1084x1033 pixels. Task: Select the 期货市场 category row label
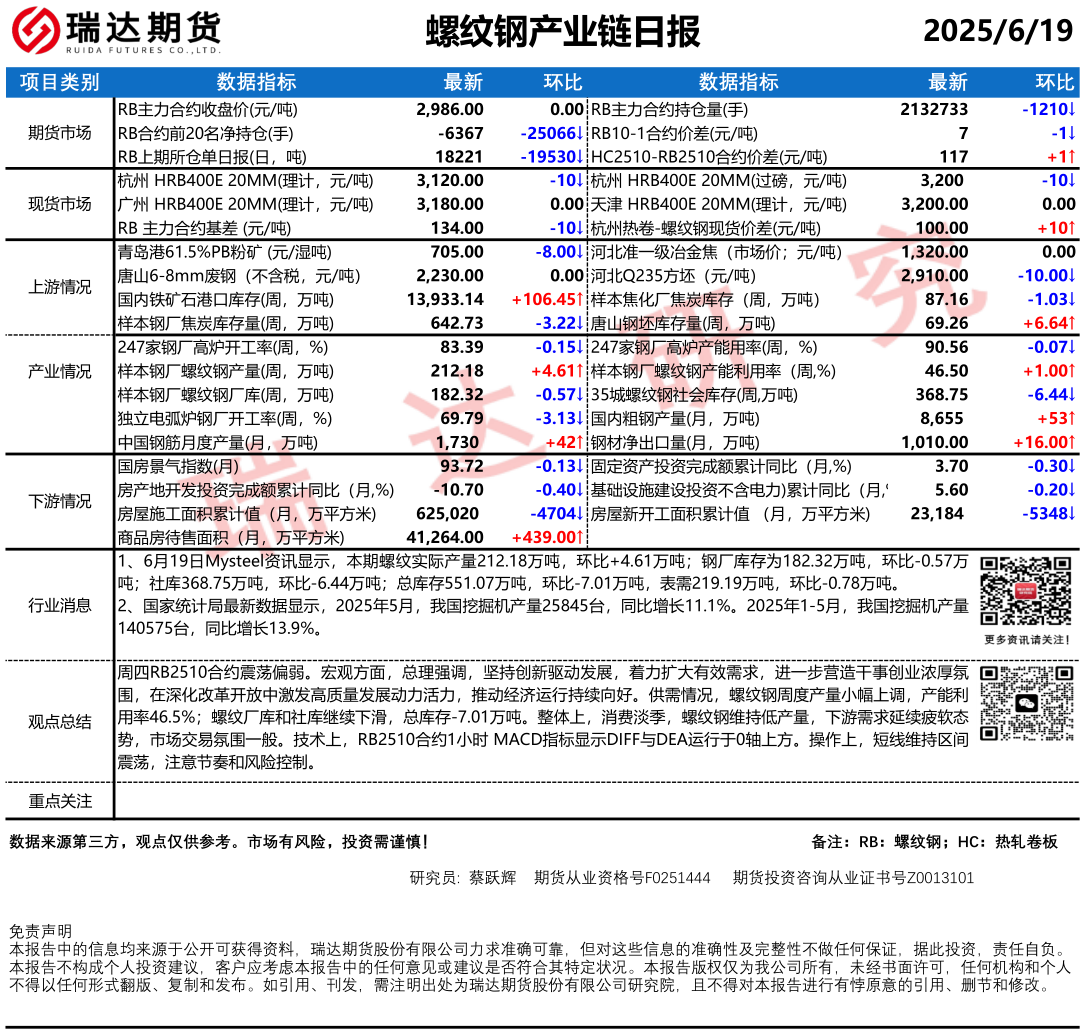59,133
